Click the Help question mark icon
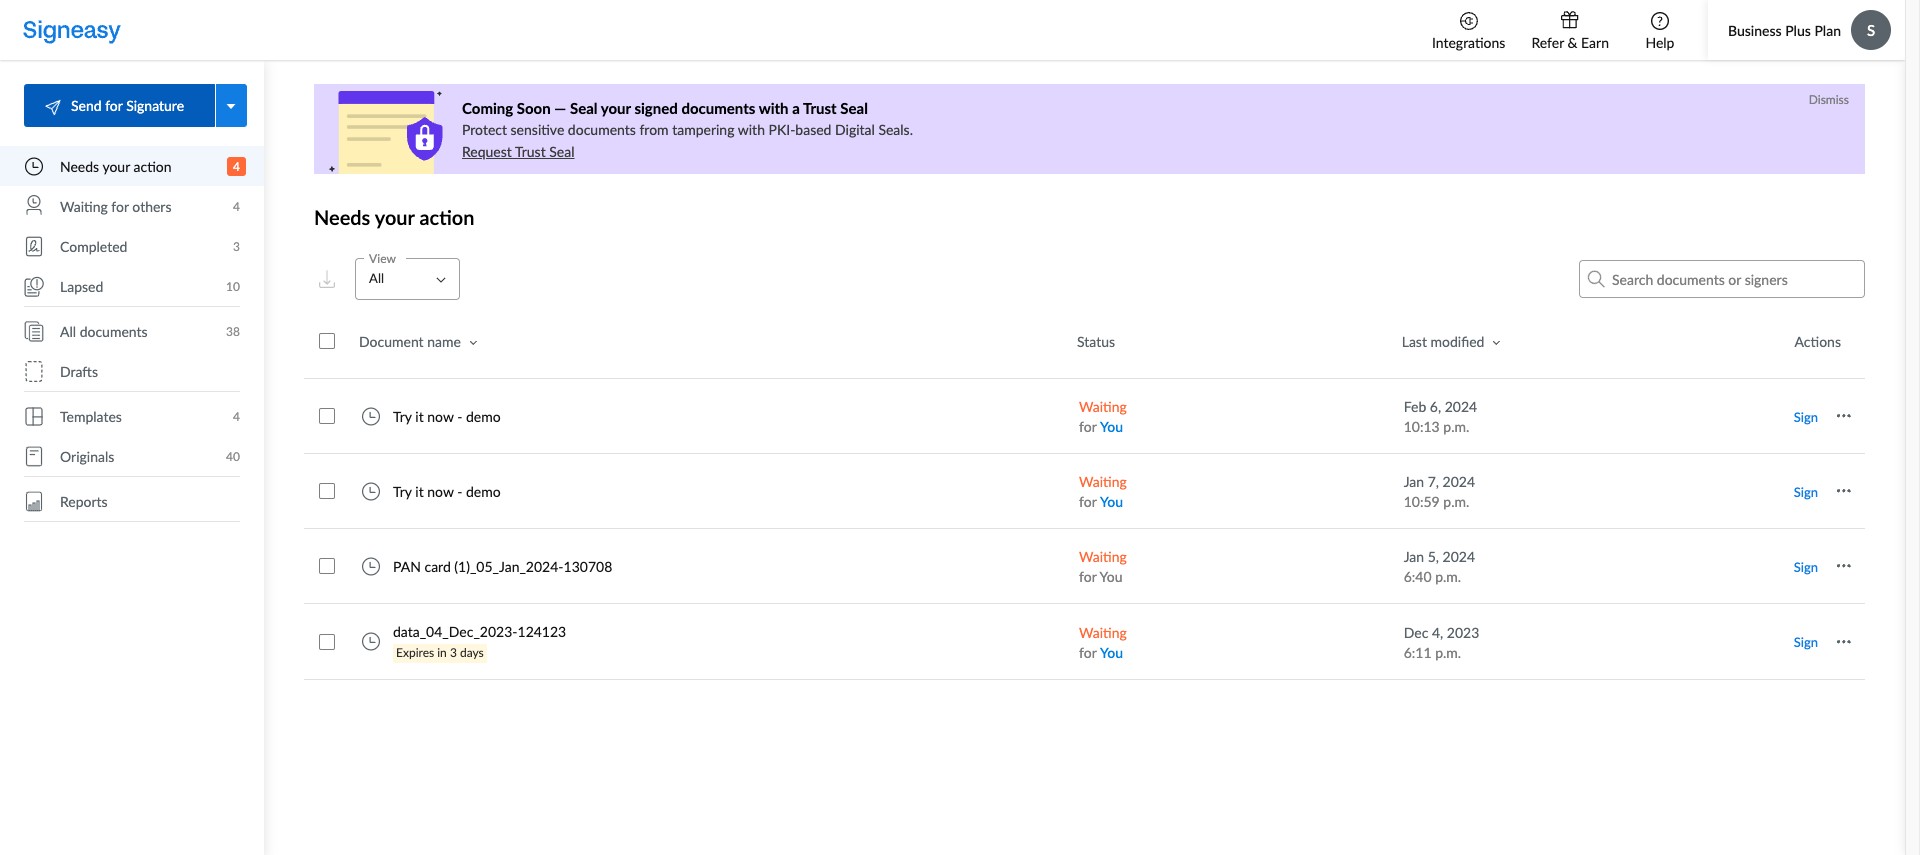This screenshot has height=855, width=1920. pyautogui.click(x=1659, y=21)
